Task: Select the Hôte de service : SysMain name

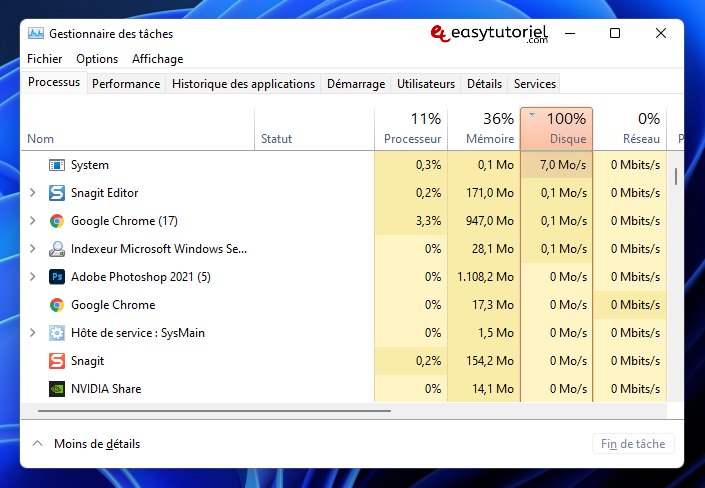Action: (138, 333)
